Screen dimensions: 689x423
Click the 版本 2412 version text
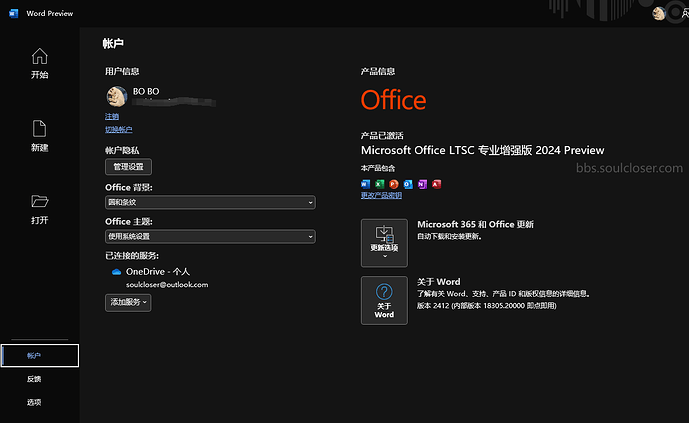pyautogui.click(x=486, y=306)
